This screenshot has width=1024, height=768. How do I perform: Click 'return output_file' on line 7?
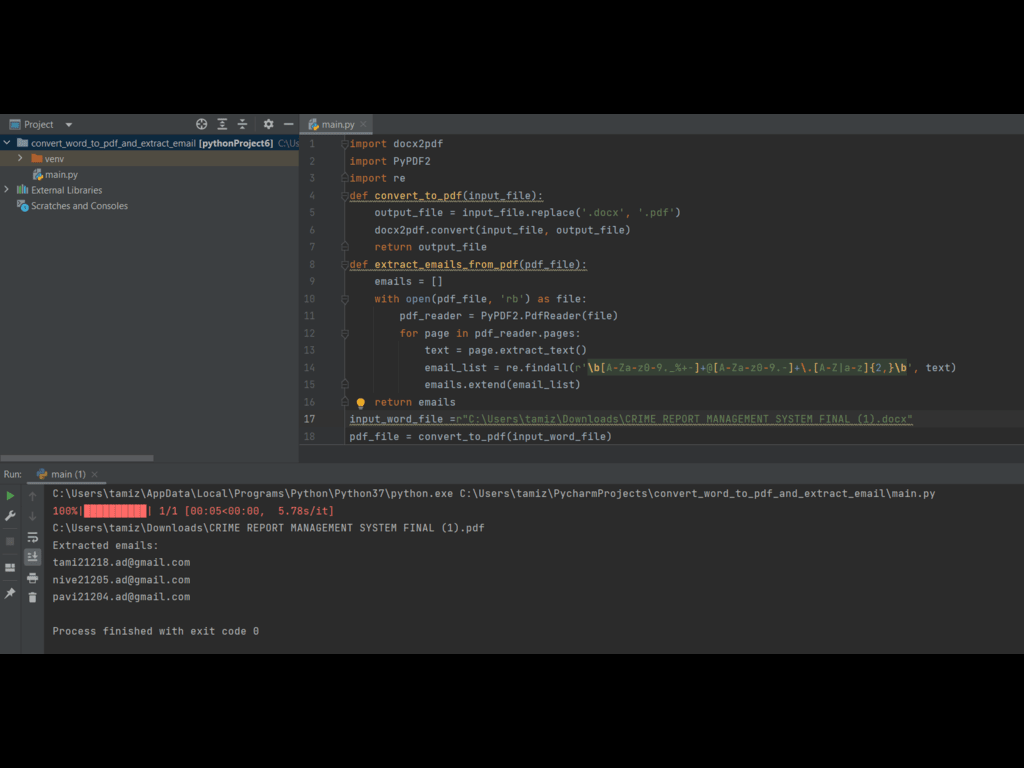pos(430,247)
